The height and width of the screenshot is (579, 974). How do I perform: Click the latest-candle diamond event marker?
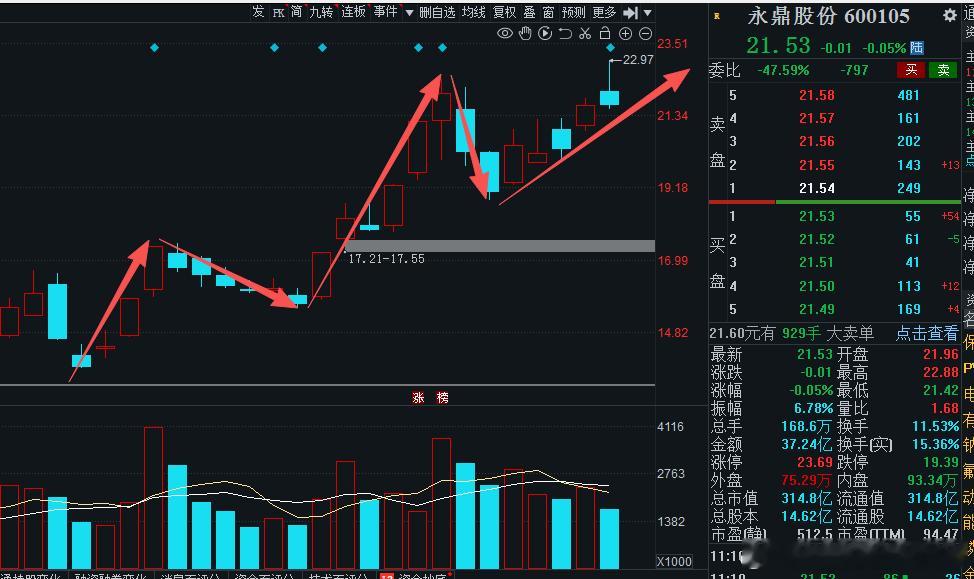coord(610,48)
